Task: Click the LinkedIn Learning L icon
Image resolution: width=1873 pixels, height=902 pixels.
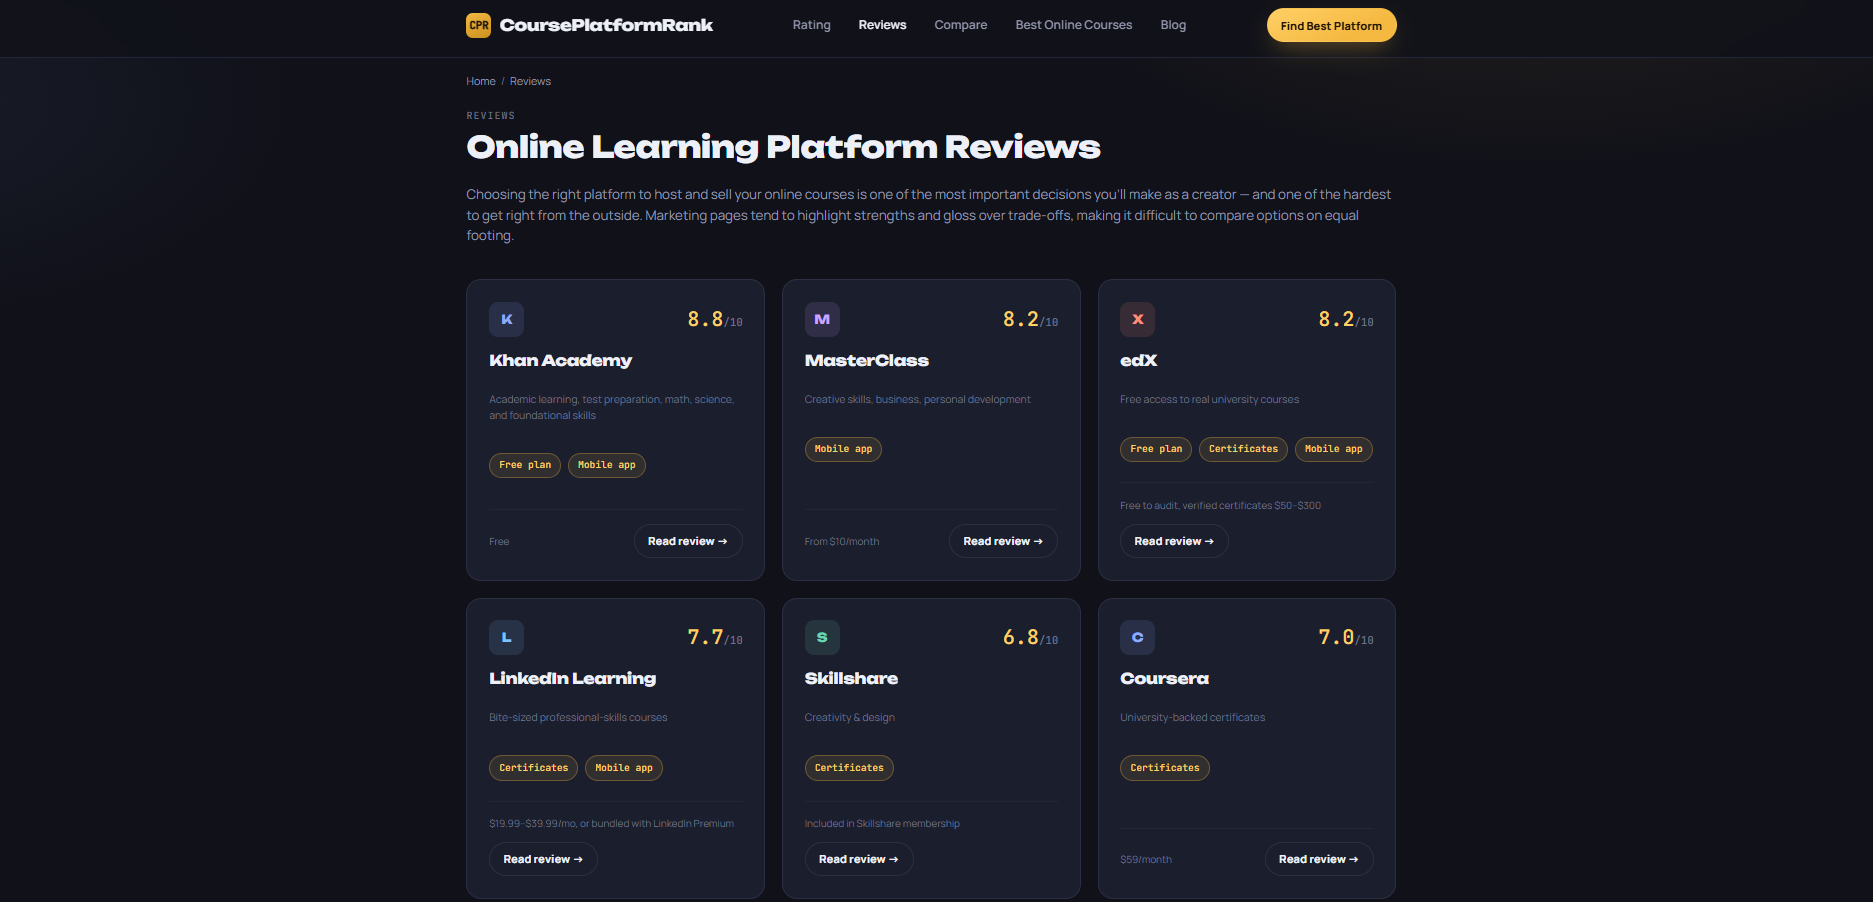Action: pos(506,637)
